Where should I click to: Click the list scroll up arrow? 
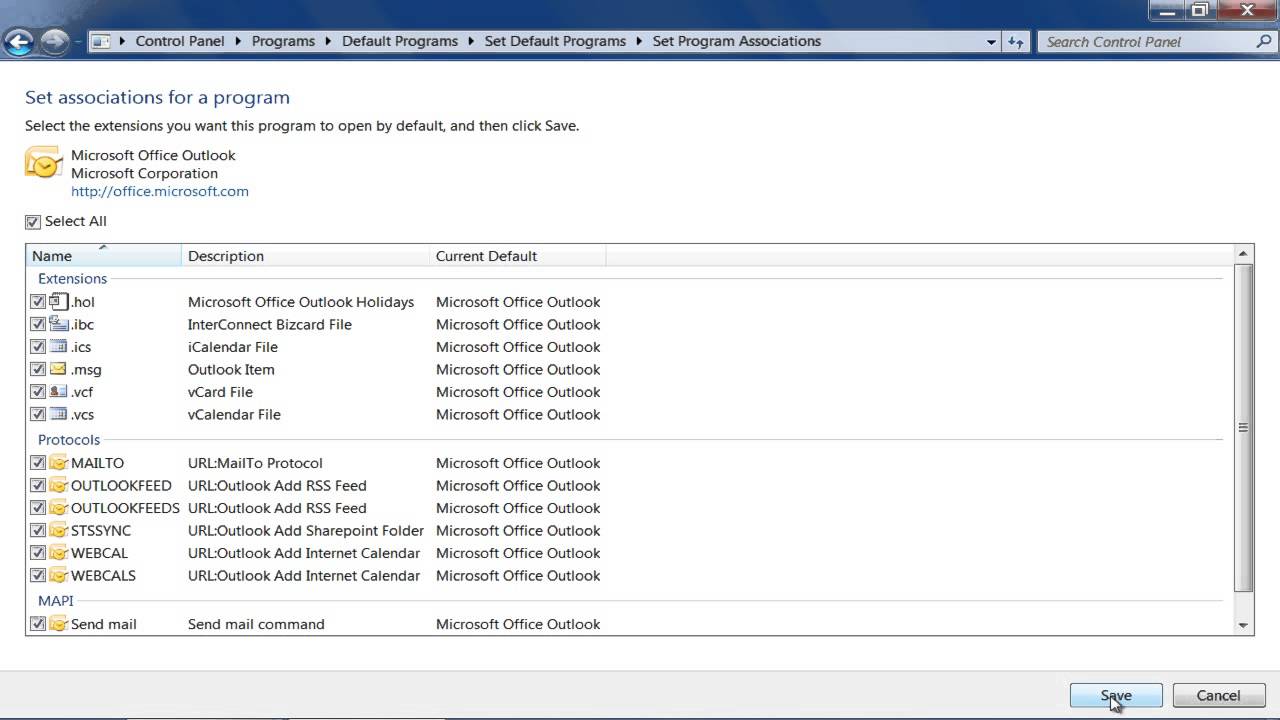1244,254
